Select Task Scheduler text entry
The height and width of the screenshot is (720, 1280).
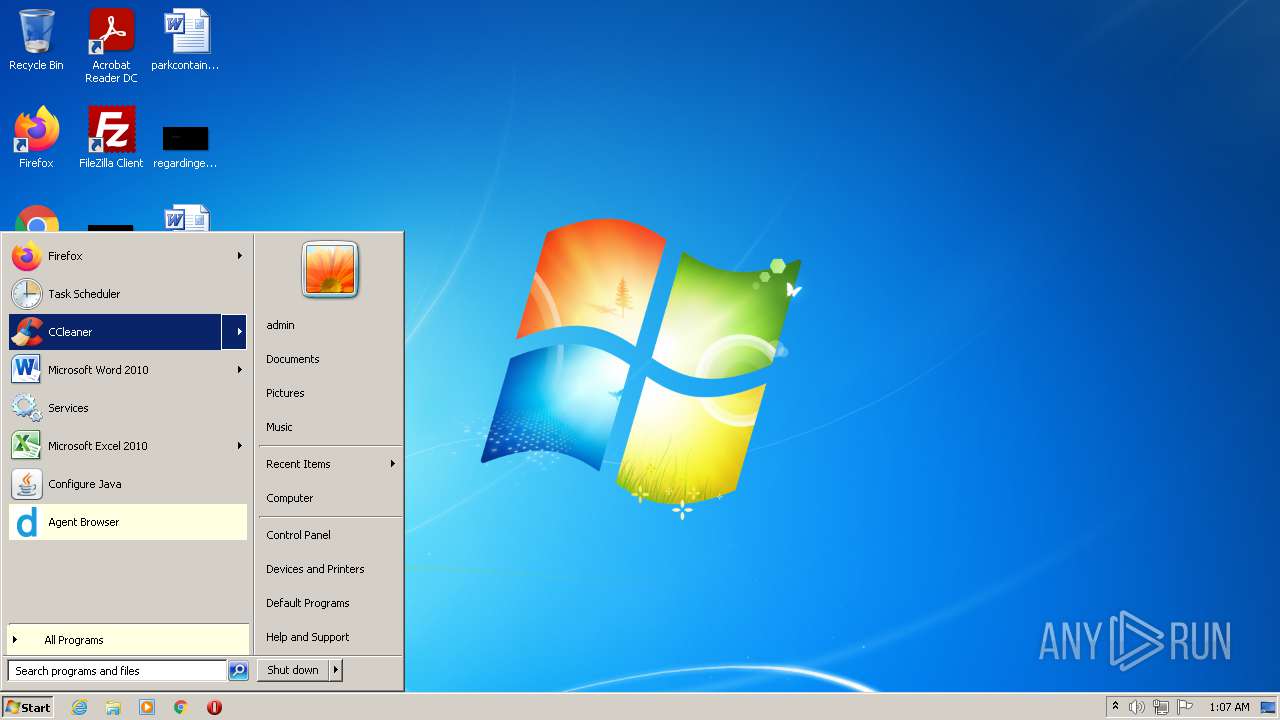click(x=84, y=294)
